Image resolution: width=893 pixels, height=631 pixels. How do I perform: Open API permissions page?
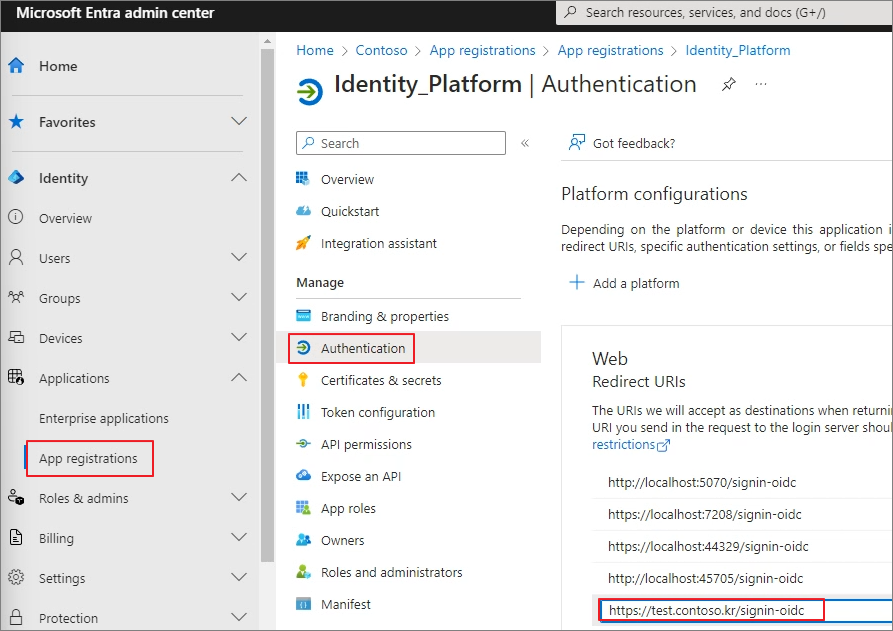(x=366, y=444)
